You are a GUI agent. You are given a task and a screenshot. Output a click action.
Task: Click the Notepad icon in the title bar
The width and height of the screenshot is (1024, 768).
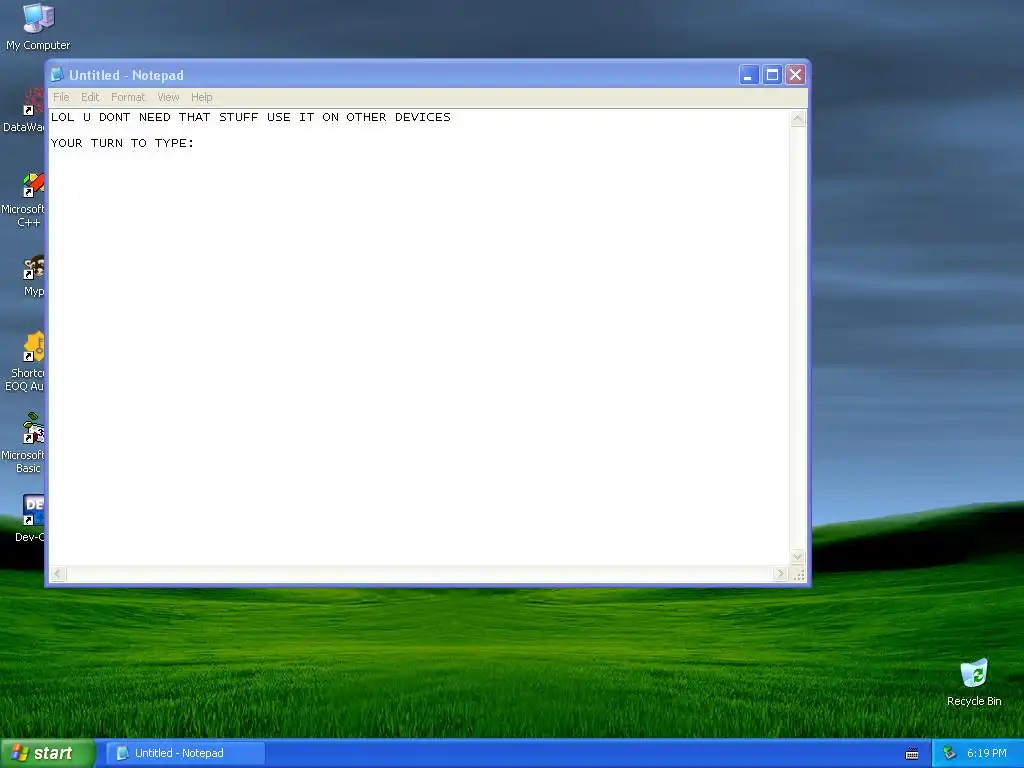pyautogui.click(x=57, y=75)
